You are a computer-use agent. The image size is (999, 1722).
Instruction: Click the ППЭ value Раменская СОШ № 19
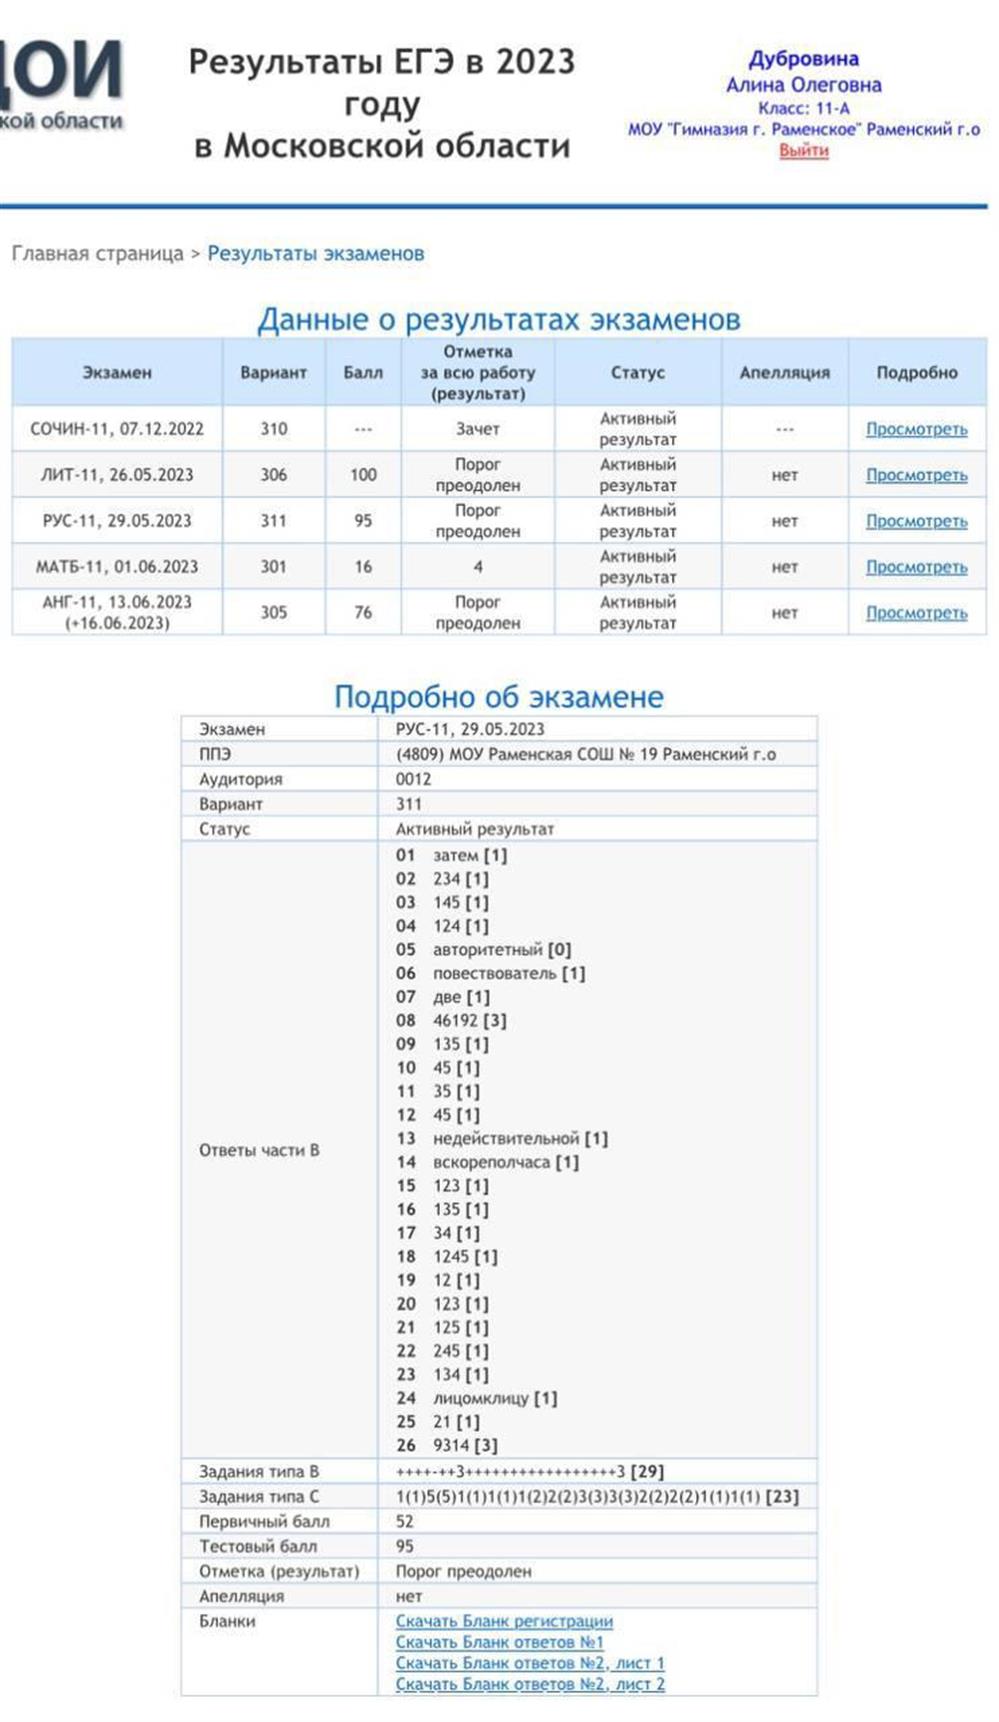coord(586,754)
